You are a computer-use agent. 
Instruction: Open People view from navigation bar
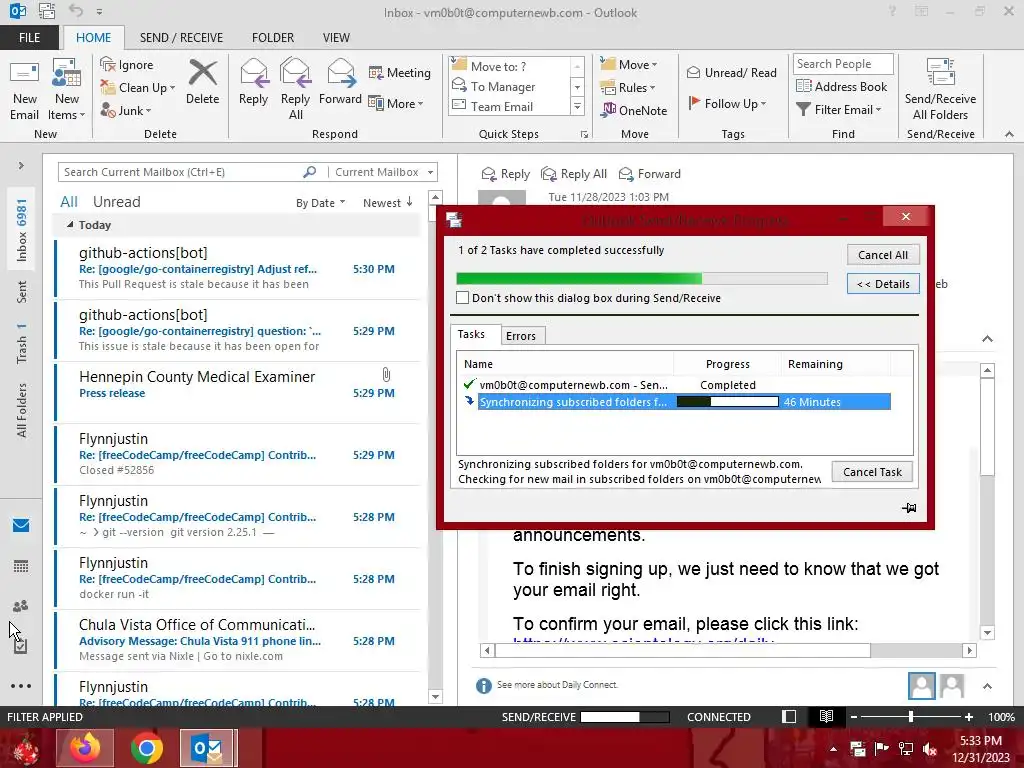pyautogui.click(x=21, y=606)
